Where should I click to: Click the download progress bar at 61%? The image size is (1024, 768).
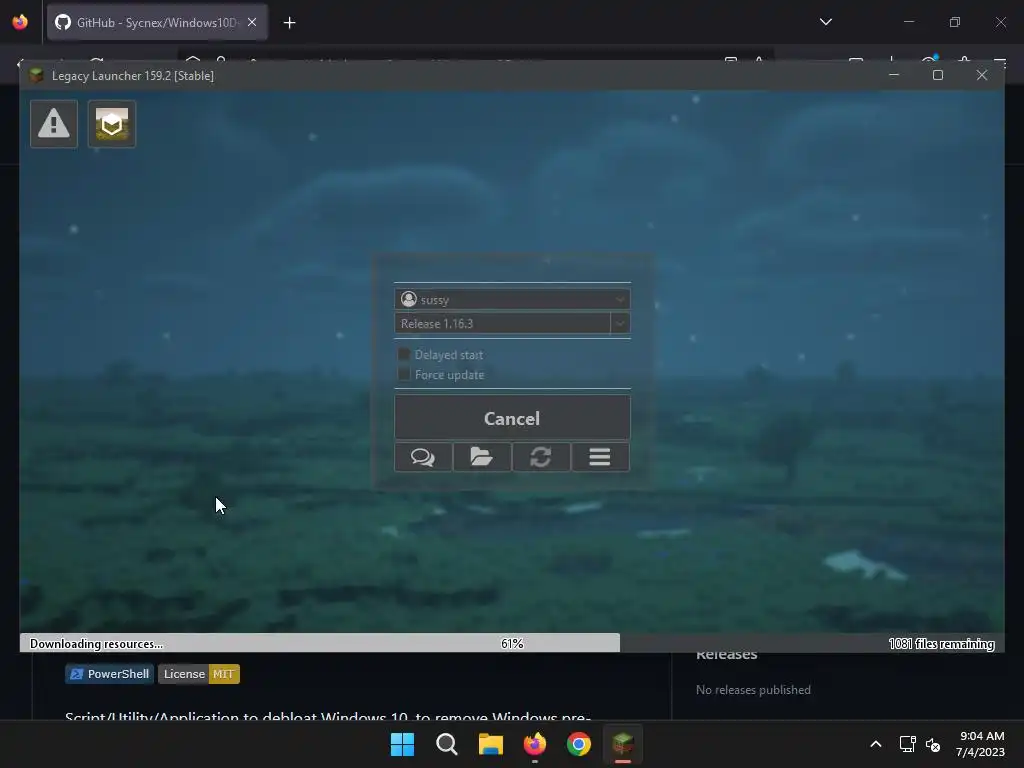tap(512, 643)
